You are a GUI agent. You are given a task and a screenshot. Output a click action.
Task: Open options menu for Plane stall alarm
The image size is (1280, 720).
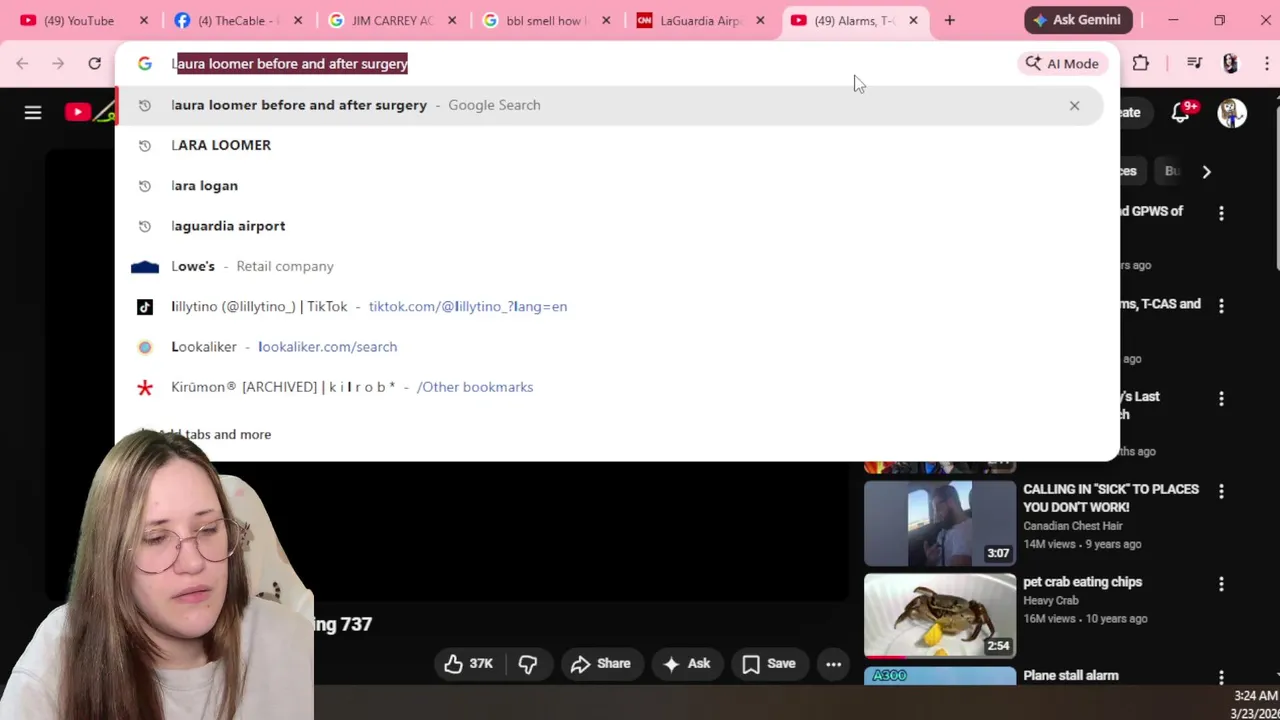1221,677
